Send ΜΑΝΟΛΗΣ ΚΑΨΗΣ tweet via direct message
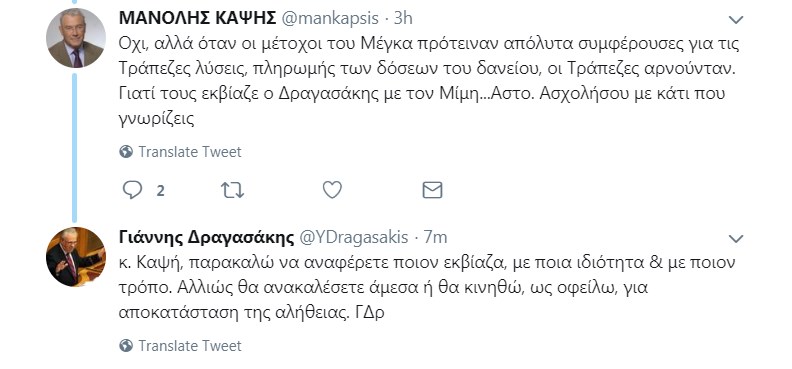This screenshot has height=369, width=792. pyautogui.click(x=432, y=190)
